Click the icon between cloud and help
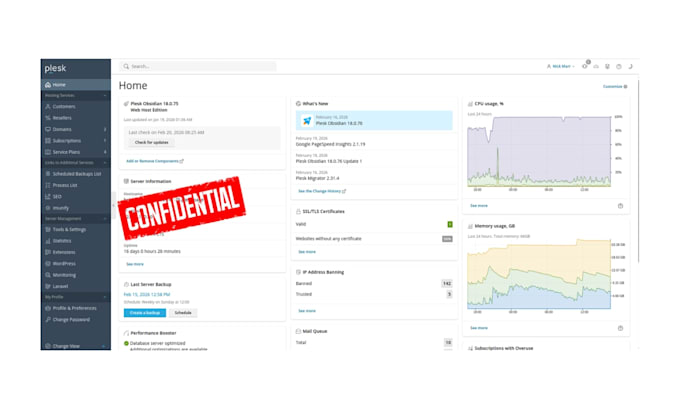This screenshot has width=680, height=409. pyautogui.click(x=607, y=66)
